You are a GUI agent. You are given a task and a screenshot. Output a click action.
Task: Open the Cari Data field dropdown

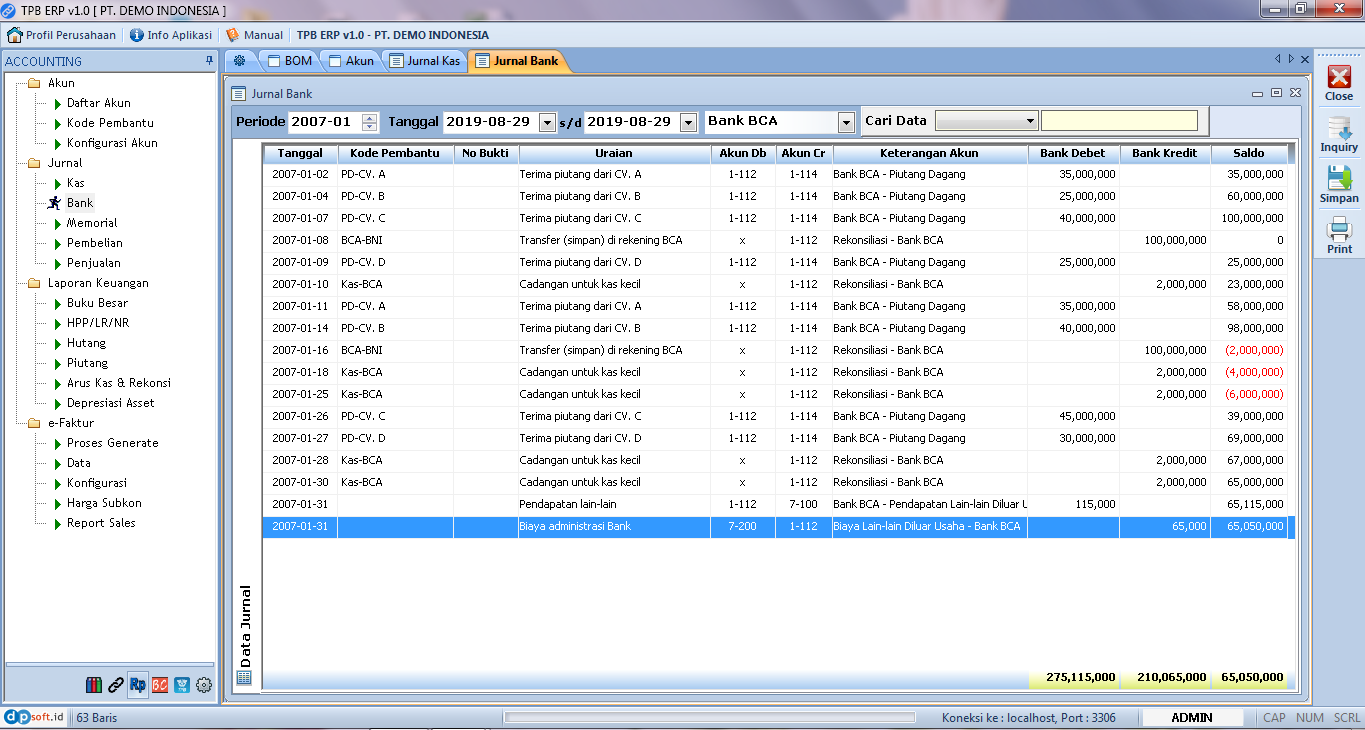point(1030,121)
